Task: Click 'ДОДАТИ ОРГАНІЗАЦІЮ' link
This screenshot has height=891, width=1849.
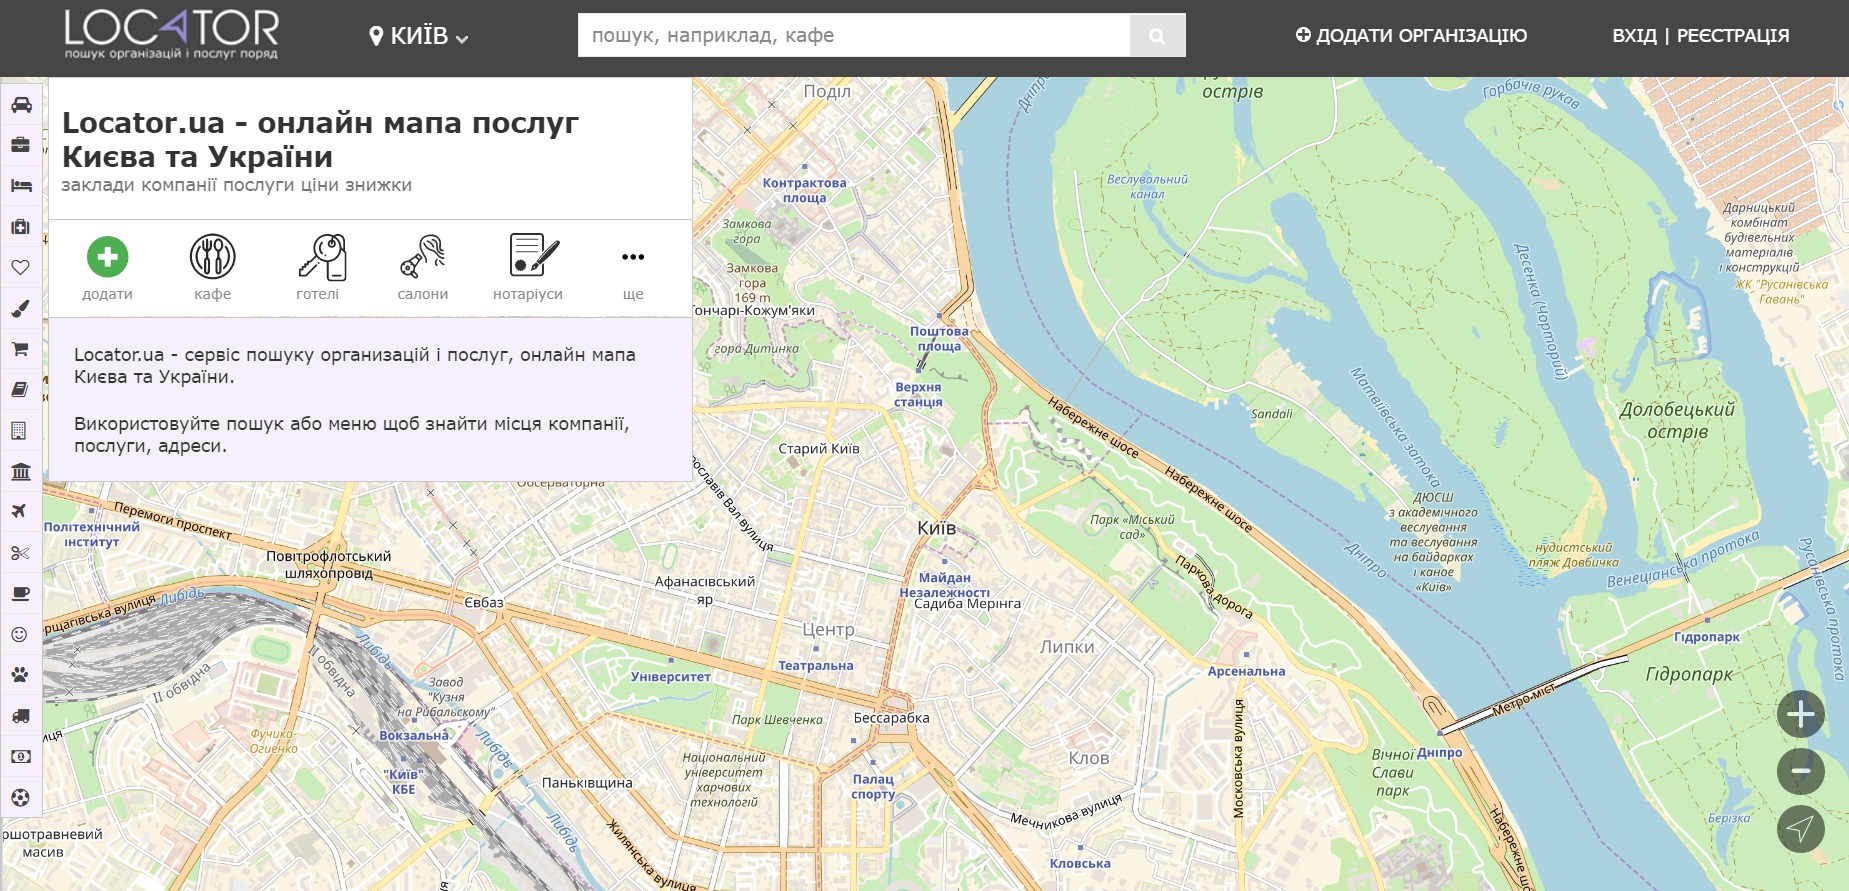Action: [x=1411, y=36]
